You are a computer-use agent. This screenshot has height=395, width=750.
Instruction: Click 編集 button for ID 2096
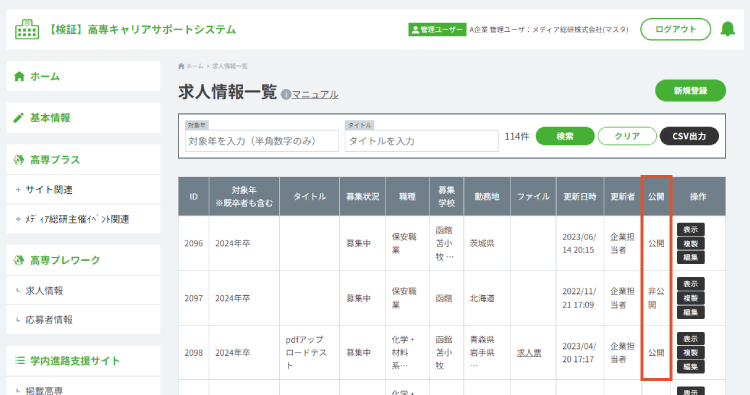click(x=691, y=257)
